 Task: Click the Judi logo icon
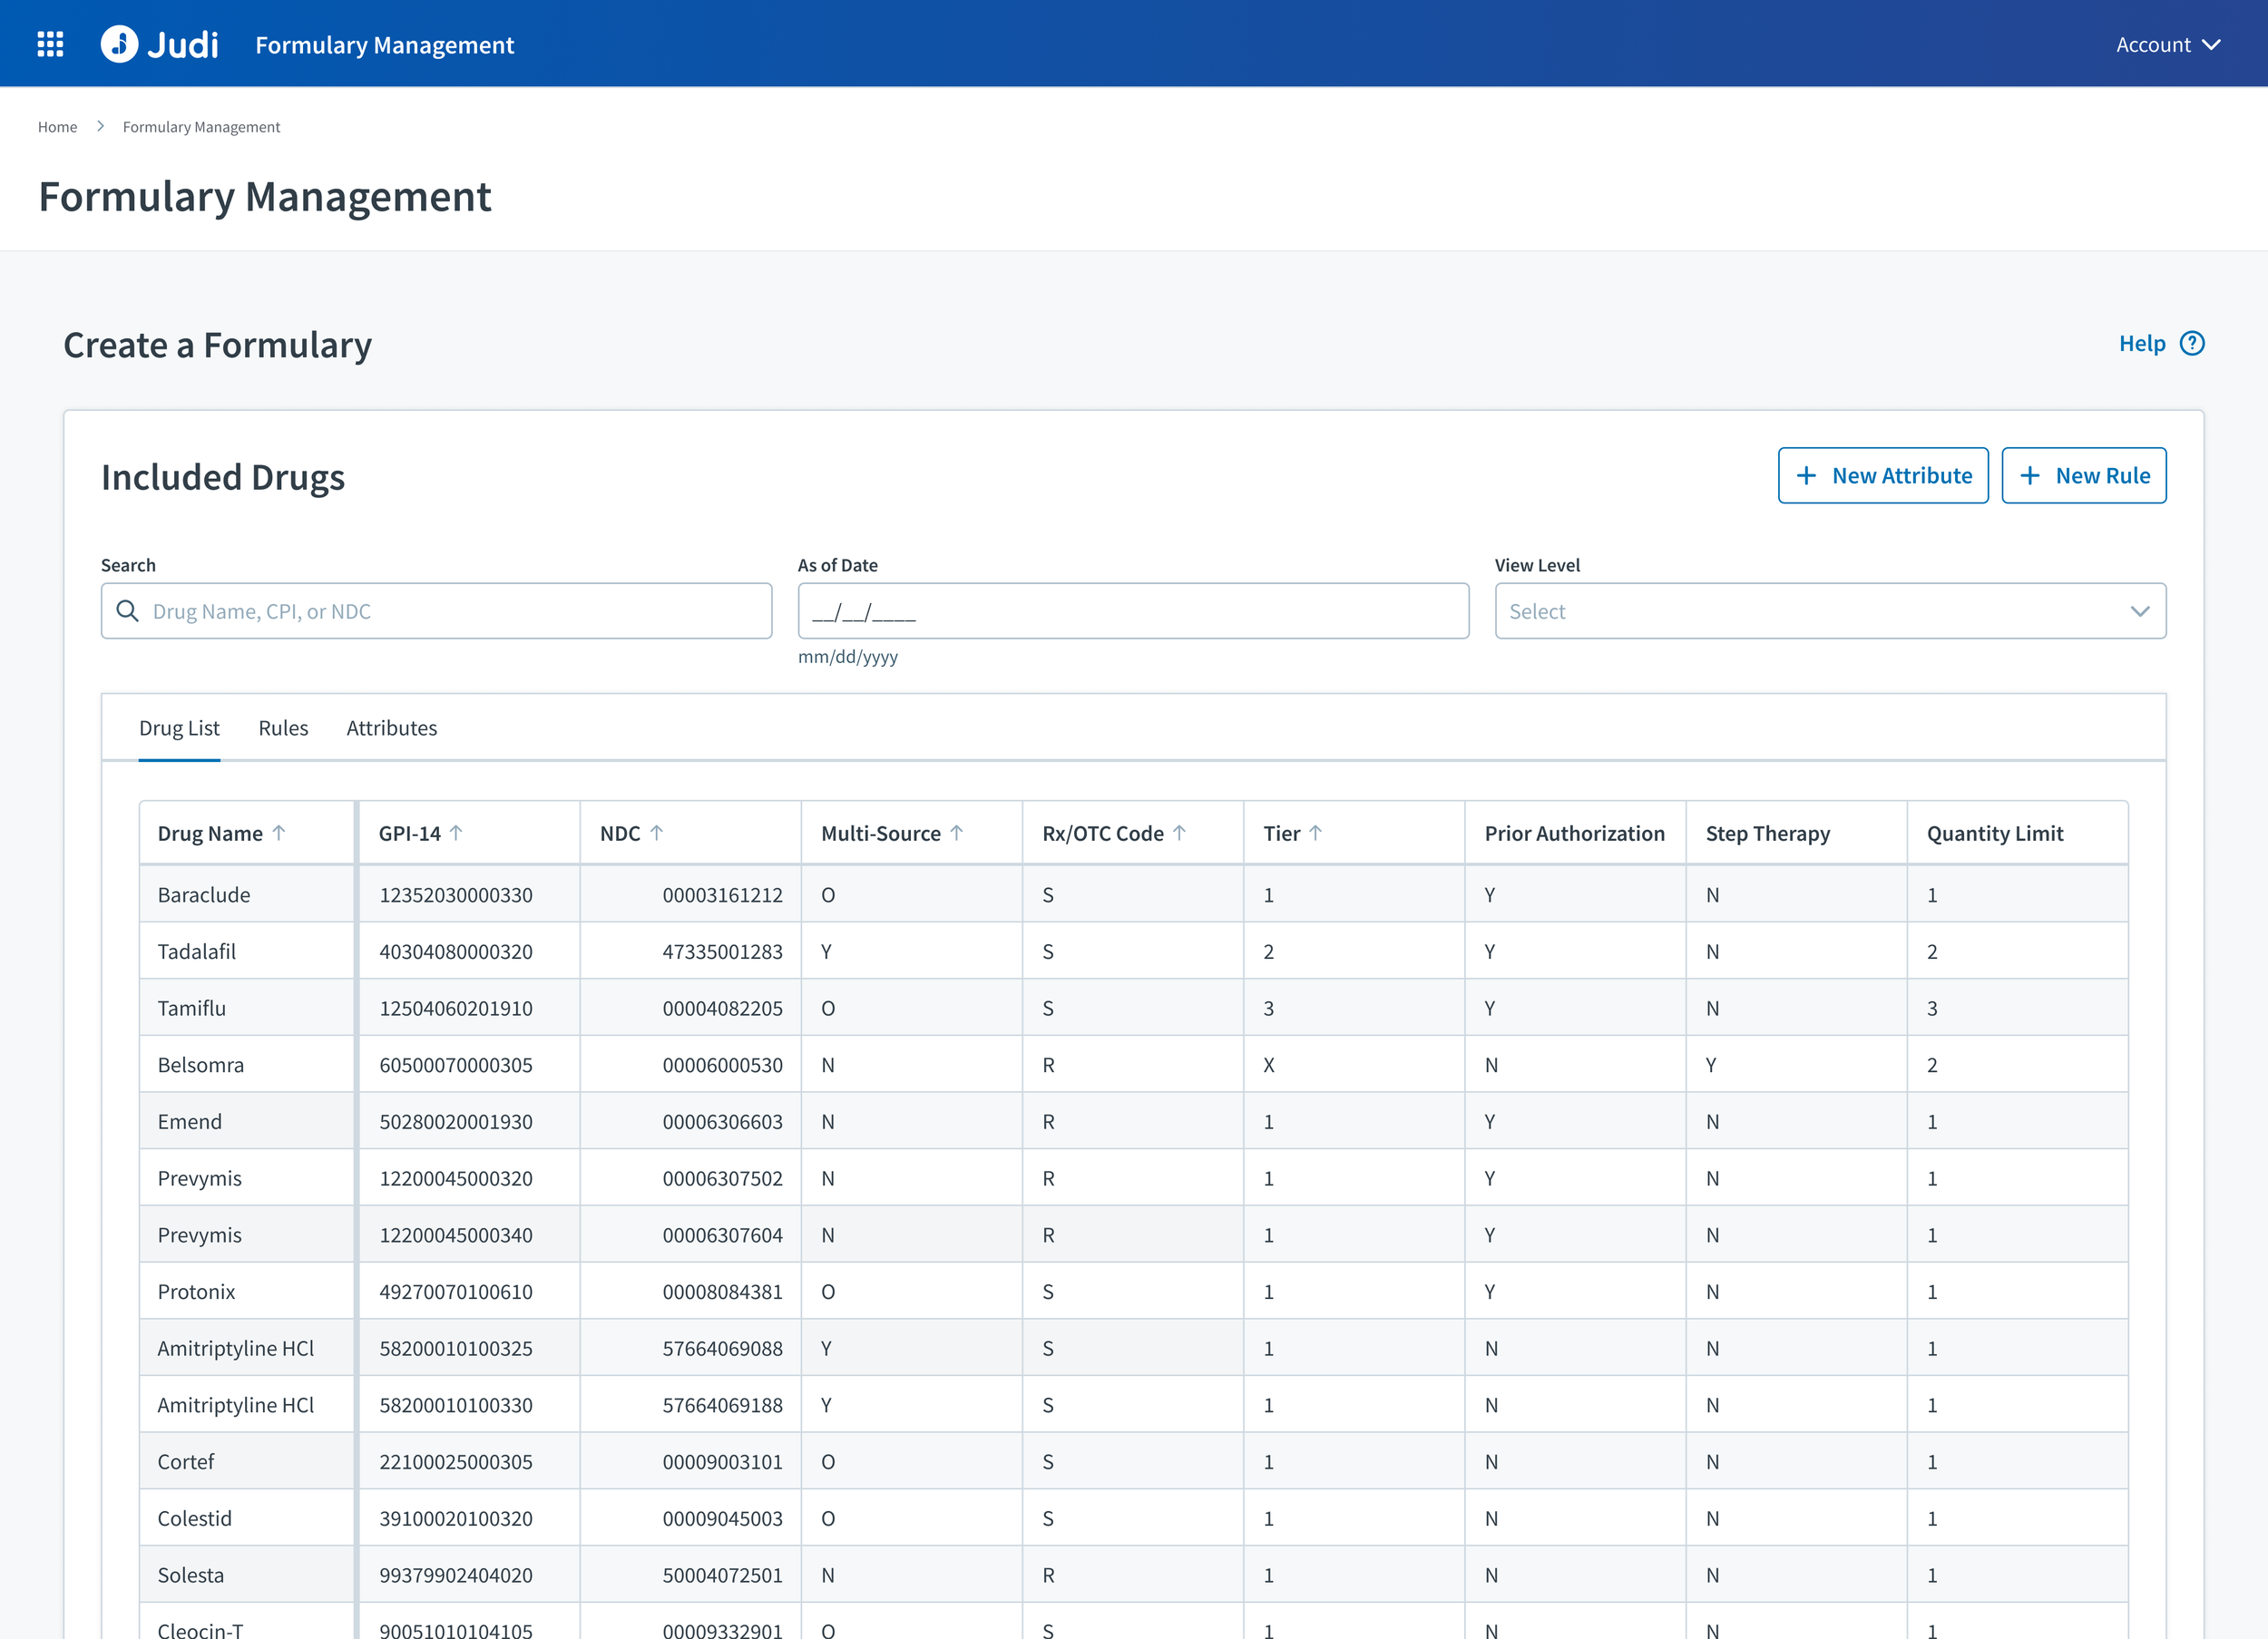coord(119,44)
